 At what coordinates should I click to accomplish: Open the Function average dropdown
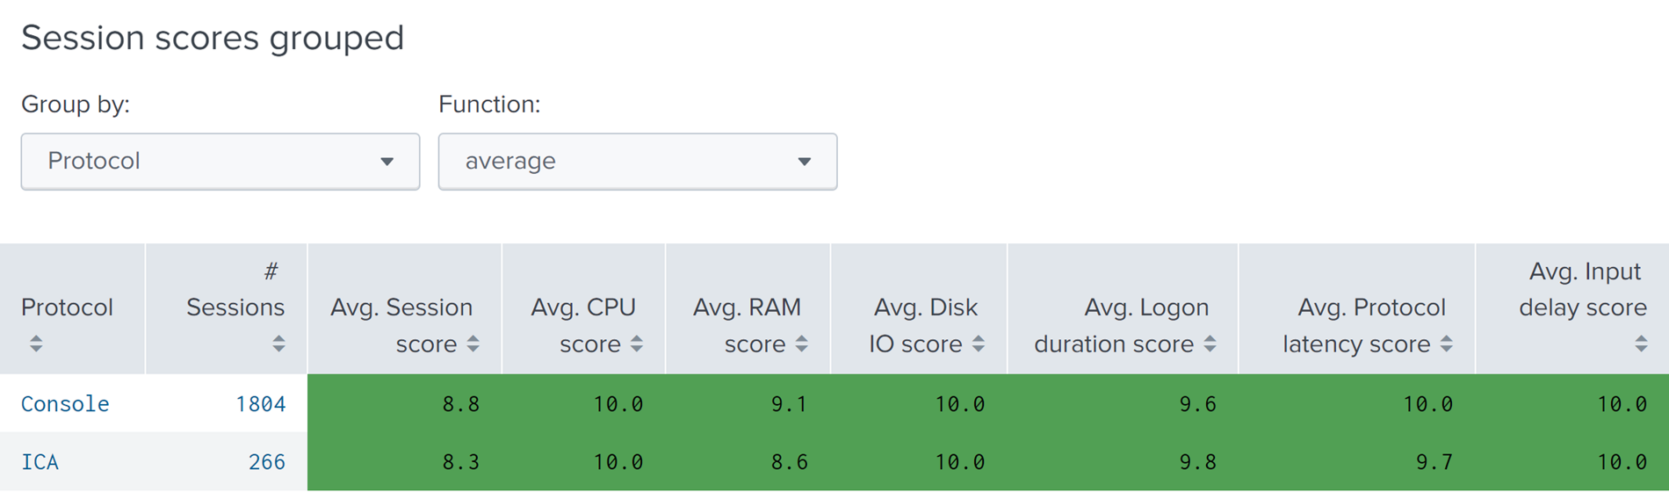coord(637,161)
